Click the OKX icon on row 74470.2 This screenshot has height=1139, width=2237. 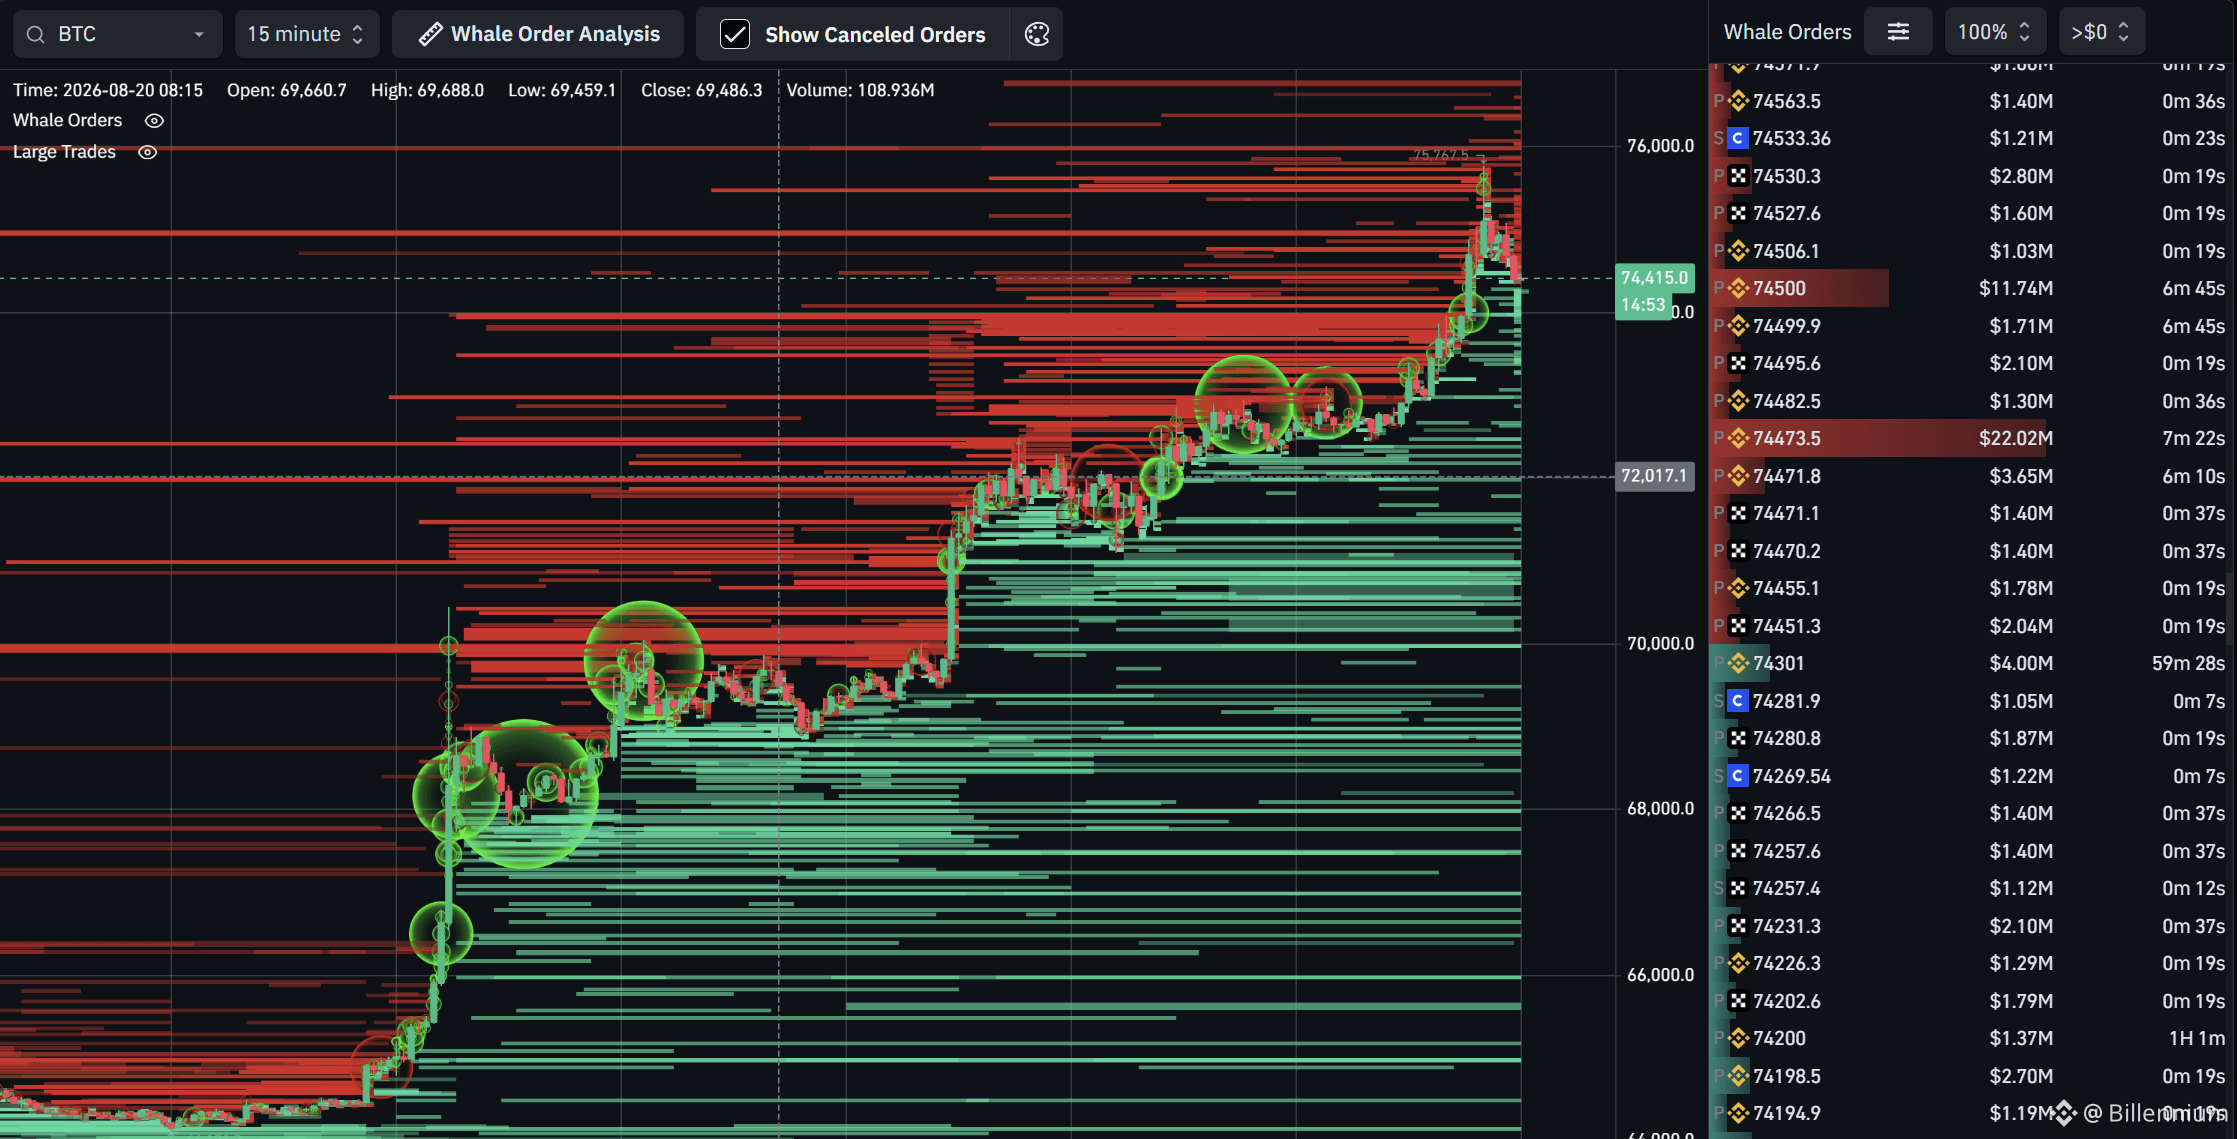[x=1738, y=551]
